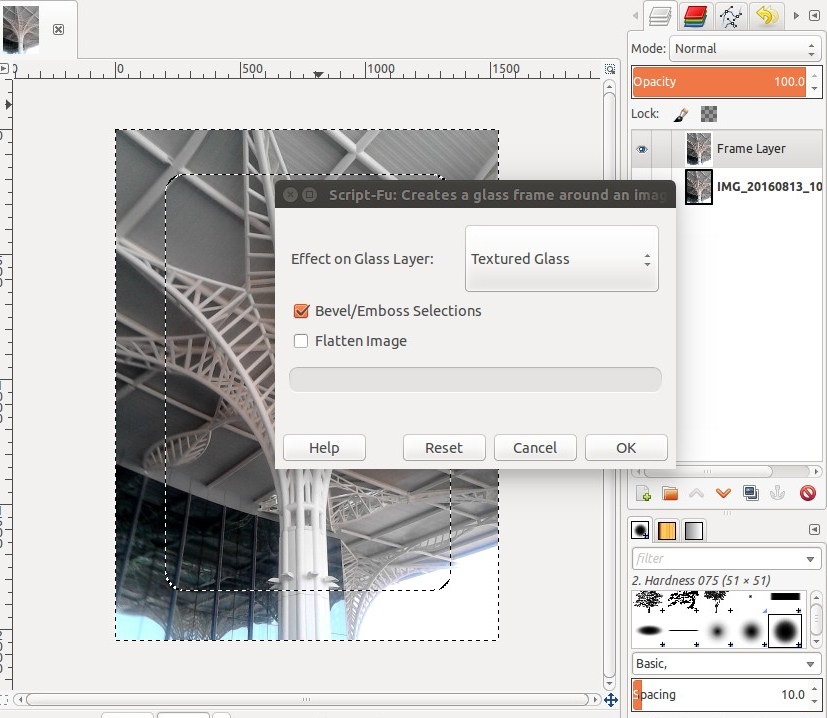
Task: Hide the Frame Layer with its eye icon
Action: coord(642,150)
